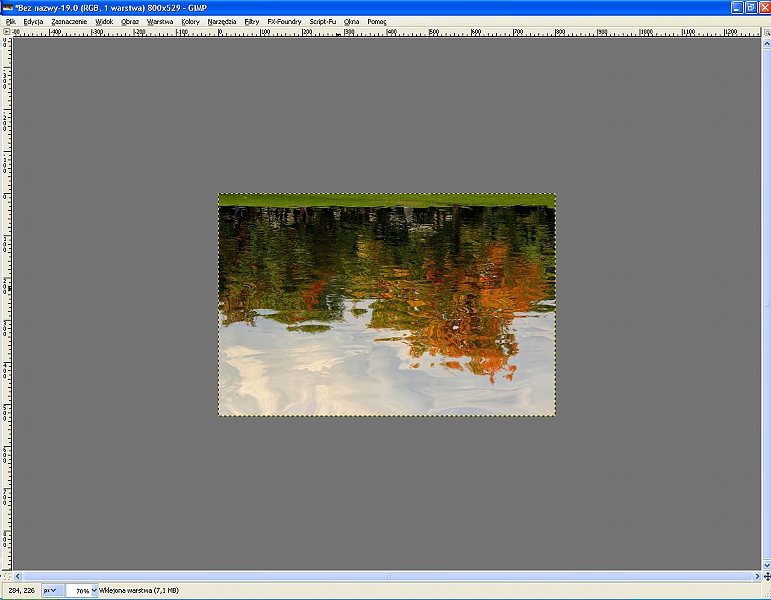Open the Plik menu
Screen dimensions: 771x600
(10, 21)
